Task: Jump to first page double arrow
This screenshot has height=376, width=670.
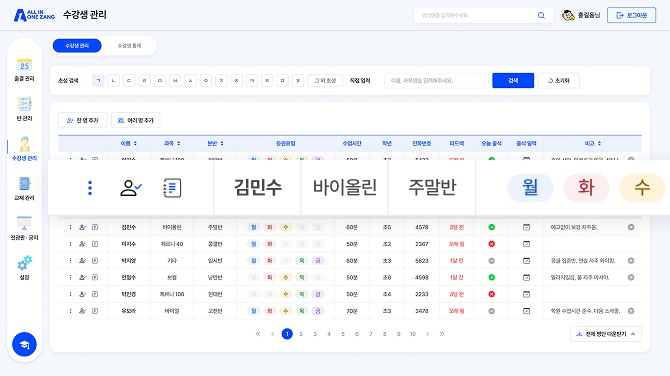Action: pyautogui.click(x=258, y=334)
